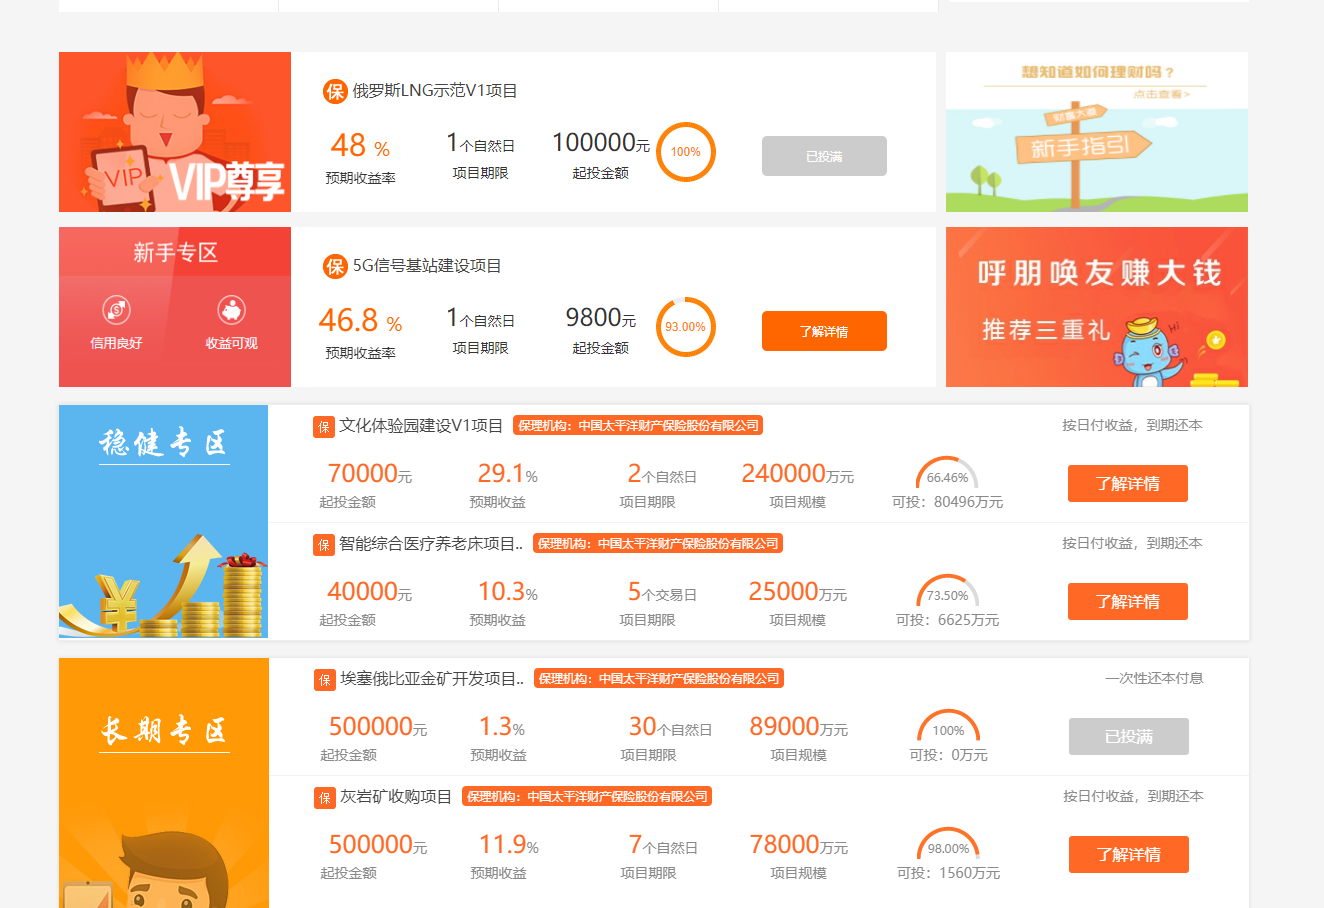Click the 已投满 button for 埃塞俄比亚金矿开发项目
Screen dimensions: 1324x908
point(1129,736)
